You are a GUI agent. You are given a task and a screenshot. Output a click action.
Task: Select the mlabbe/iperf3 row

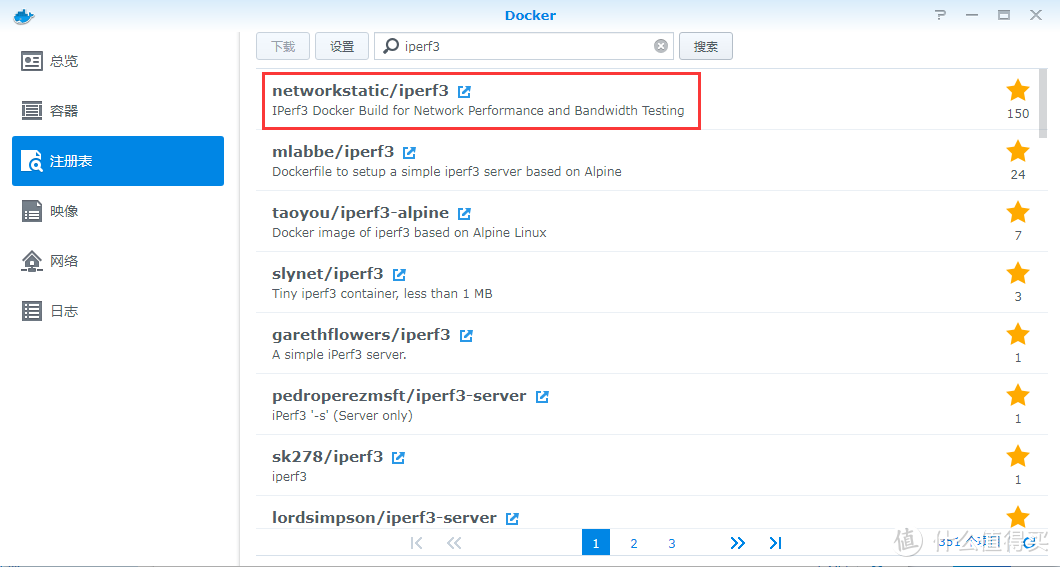pyautogui.click(x=647, y=160)
